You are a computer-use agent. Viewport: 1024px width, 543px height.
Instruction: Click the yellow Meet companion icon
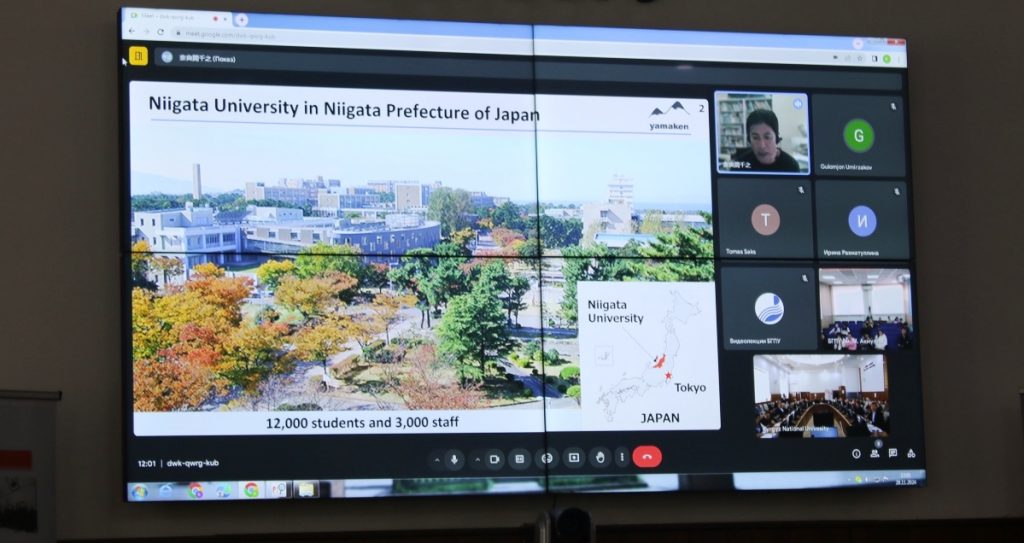138,56
